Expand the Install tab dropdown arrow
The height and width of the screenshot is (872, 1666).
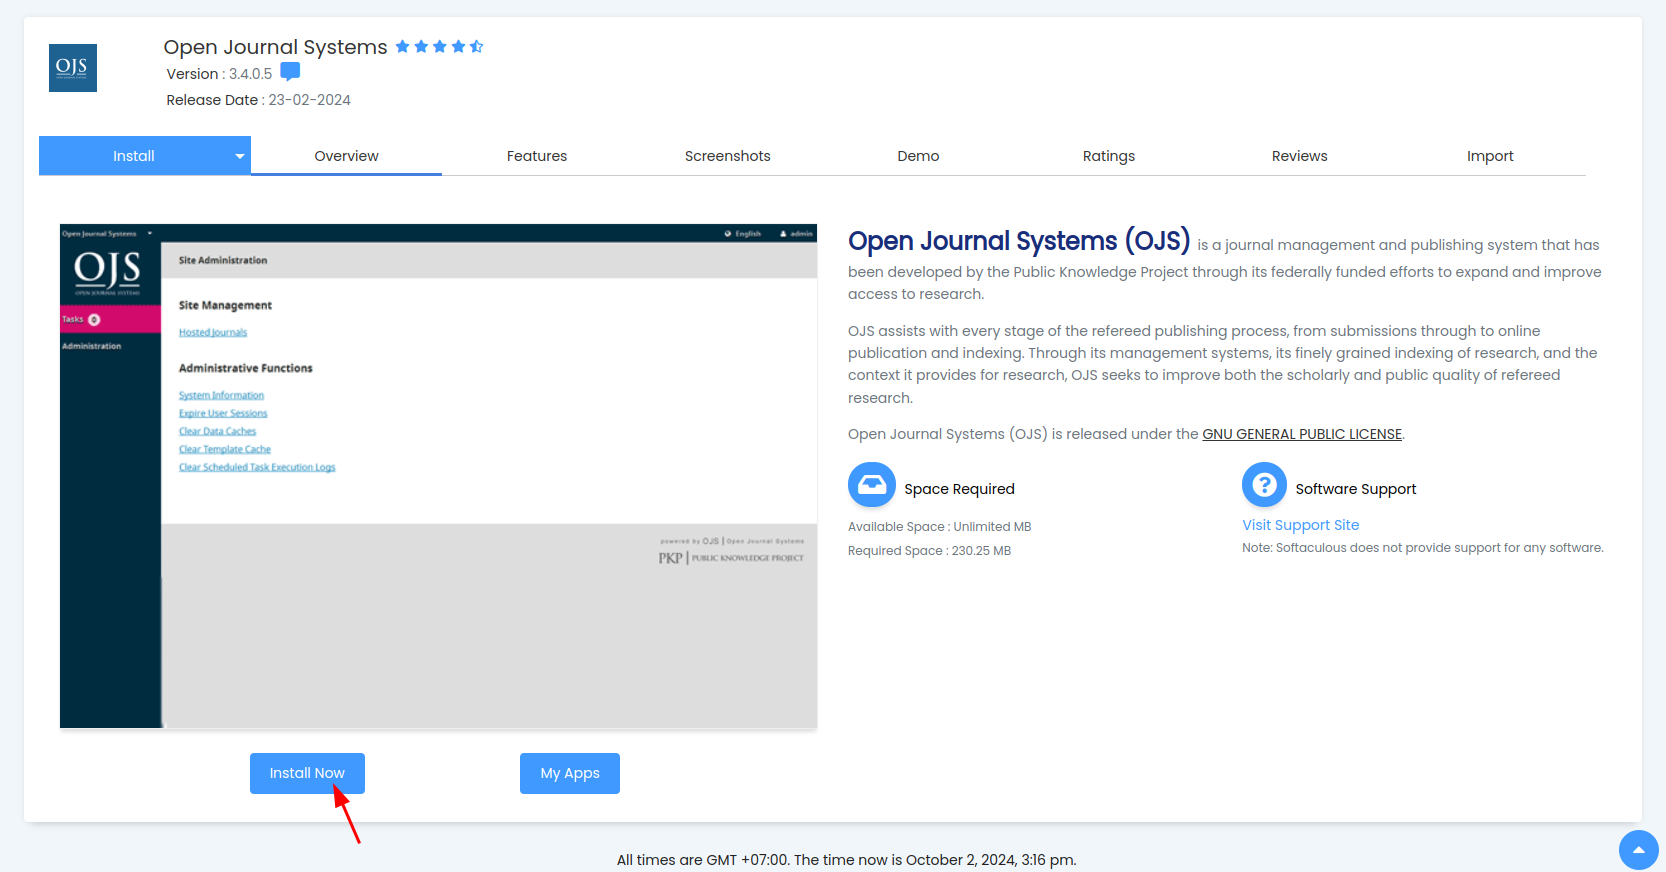click(240, 156)
